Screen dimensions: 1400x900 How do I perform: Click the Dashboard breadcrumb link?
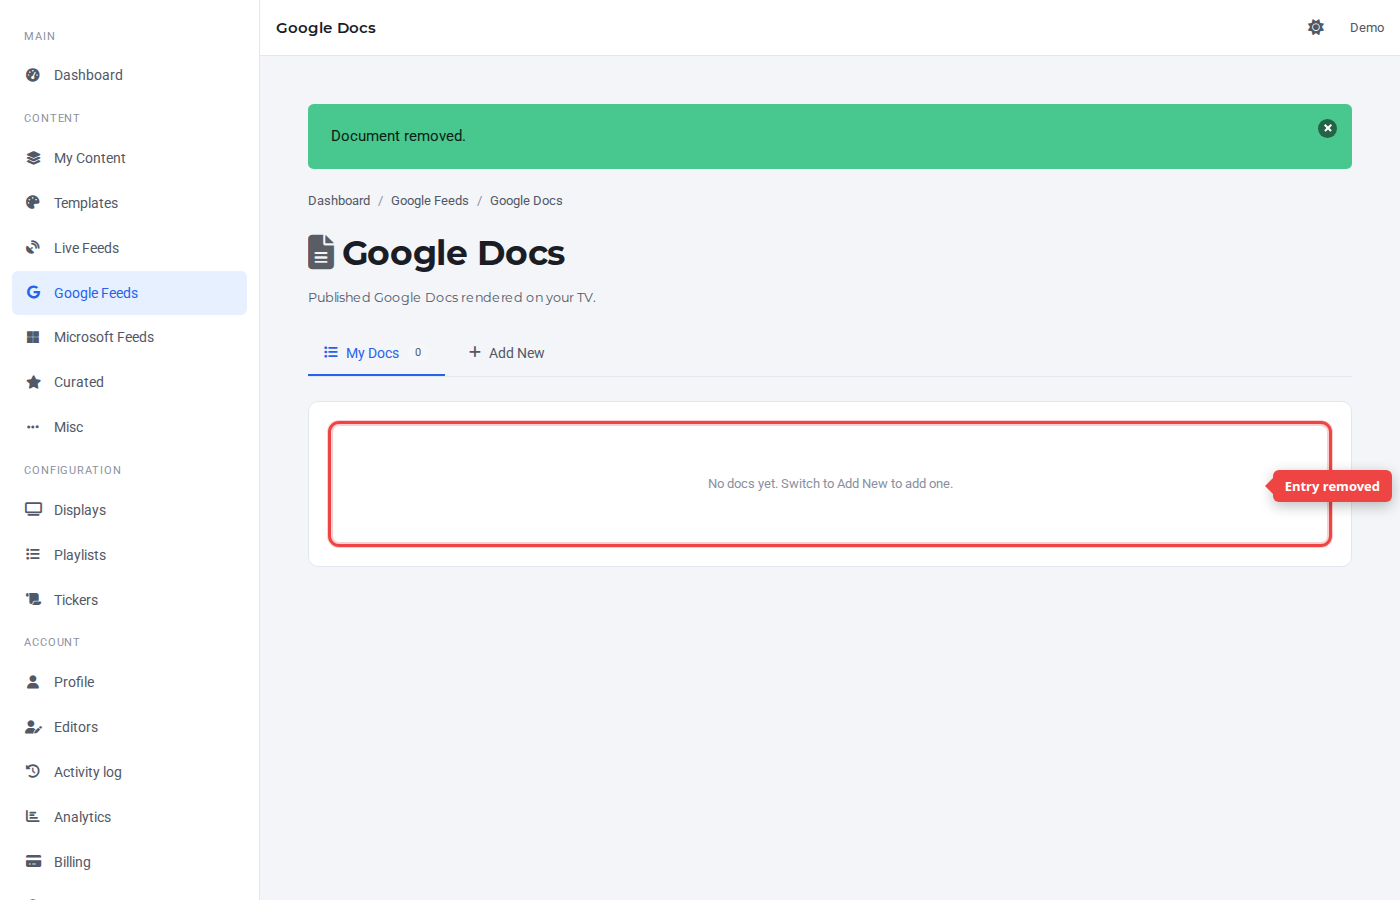coord(339,201)
